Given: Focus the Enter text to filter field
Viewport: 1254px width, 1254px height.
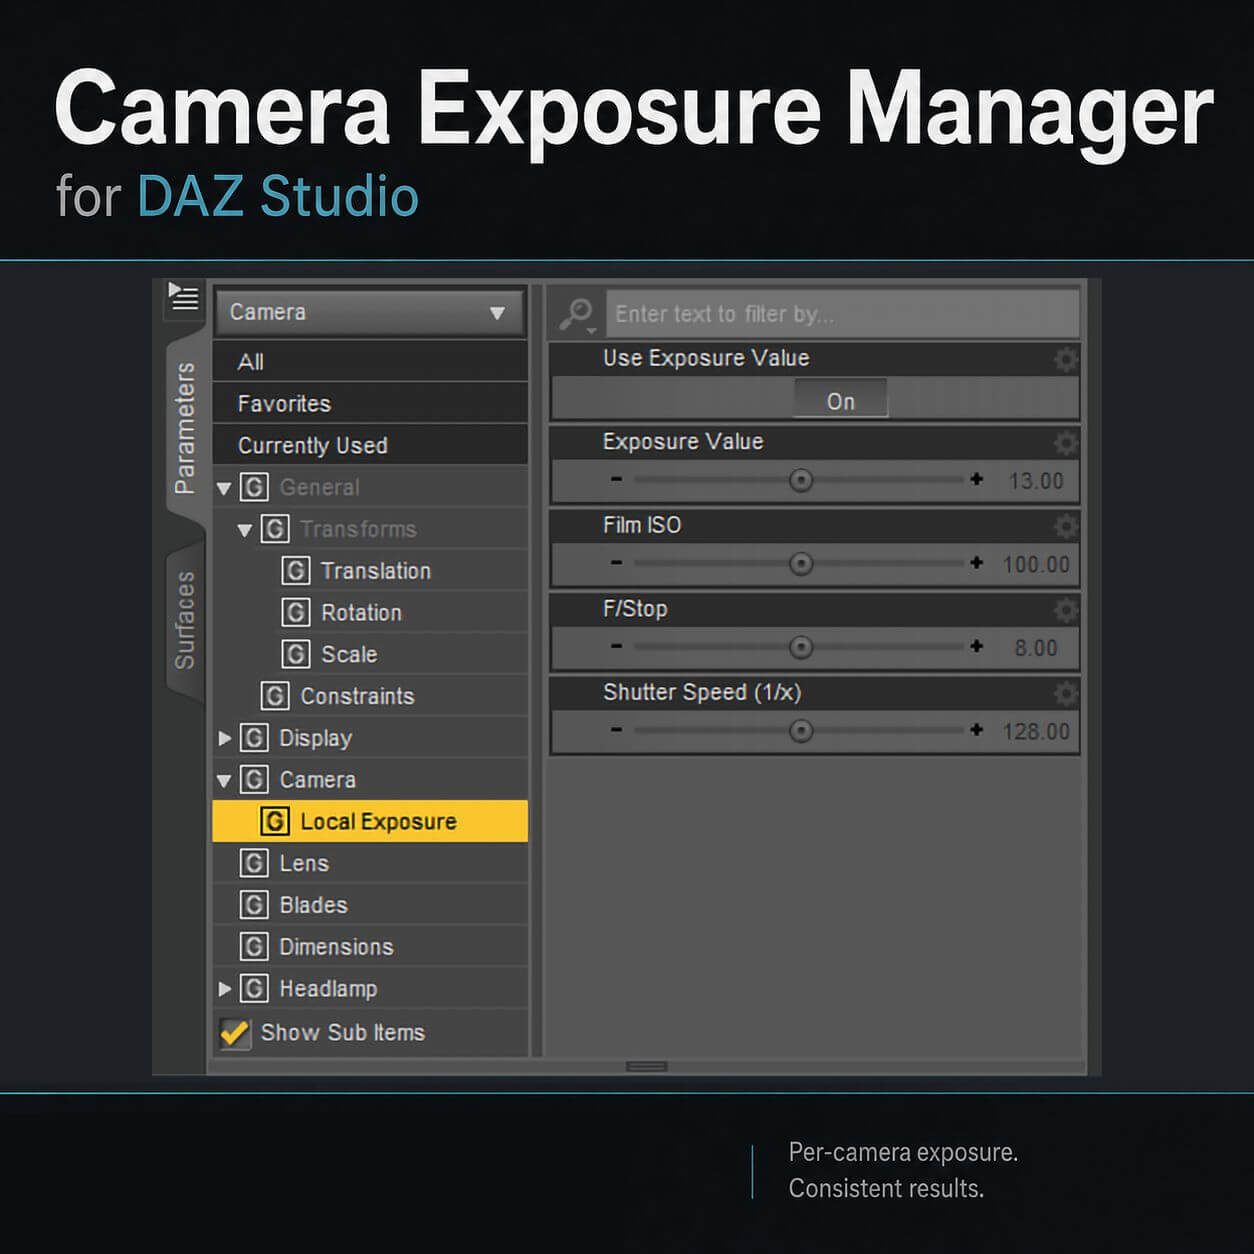Looking at the screenshot, I should (843, 314).
